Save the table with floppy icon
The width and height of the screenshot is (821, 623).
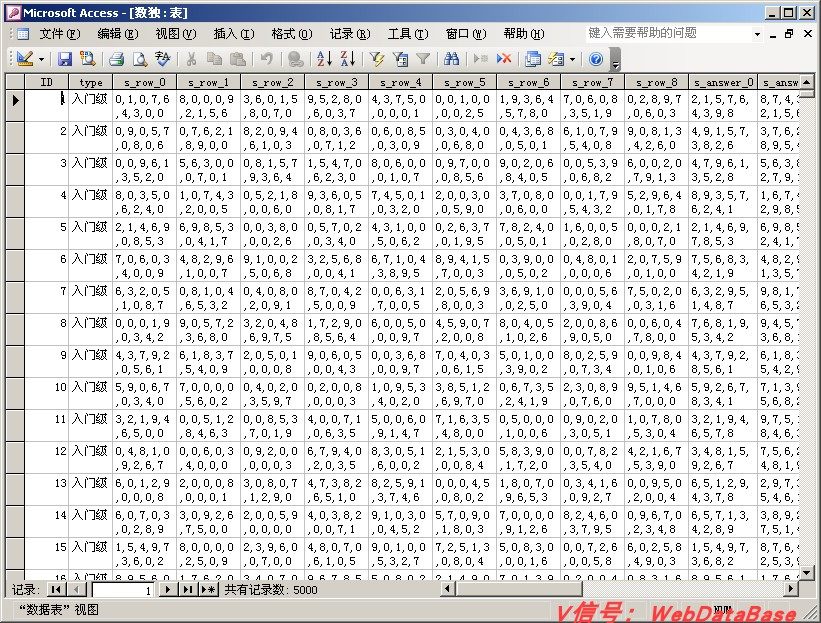[x=64, y=59]
